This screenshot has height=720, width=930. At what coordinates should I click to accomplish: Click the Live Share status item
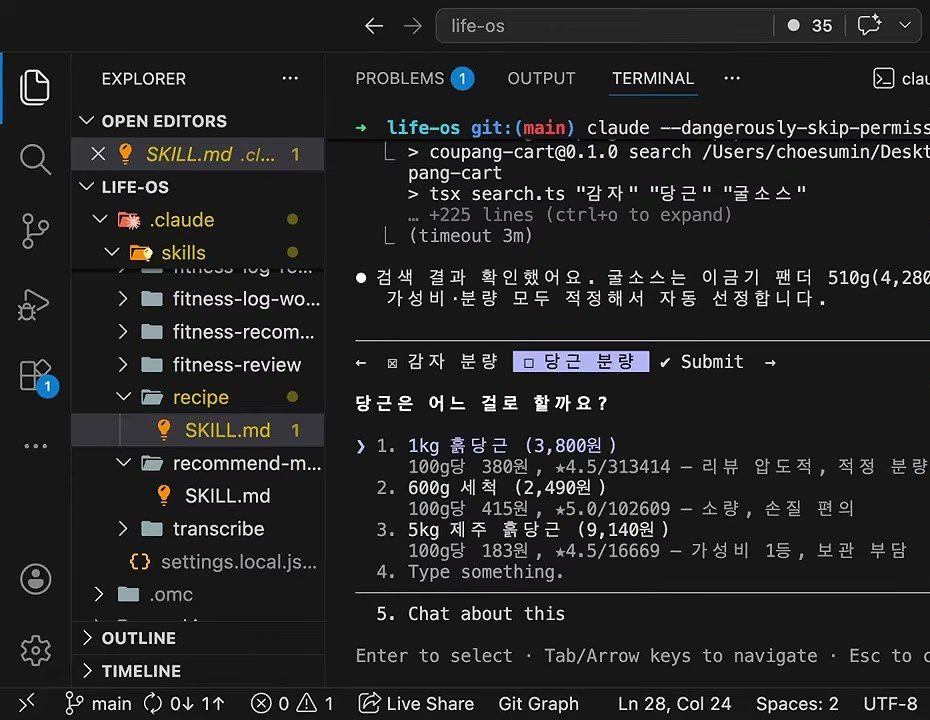click(416, 704)
